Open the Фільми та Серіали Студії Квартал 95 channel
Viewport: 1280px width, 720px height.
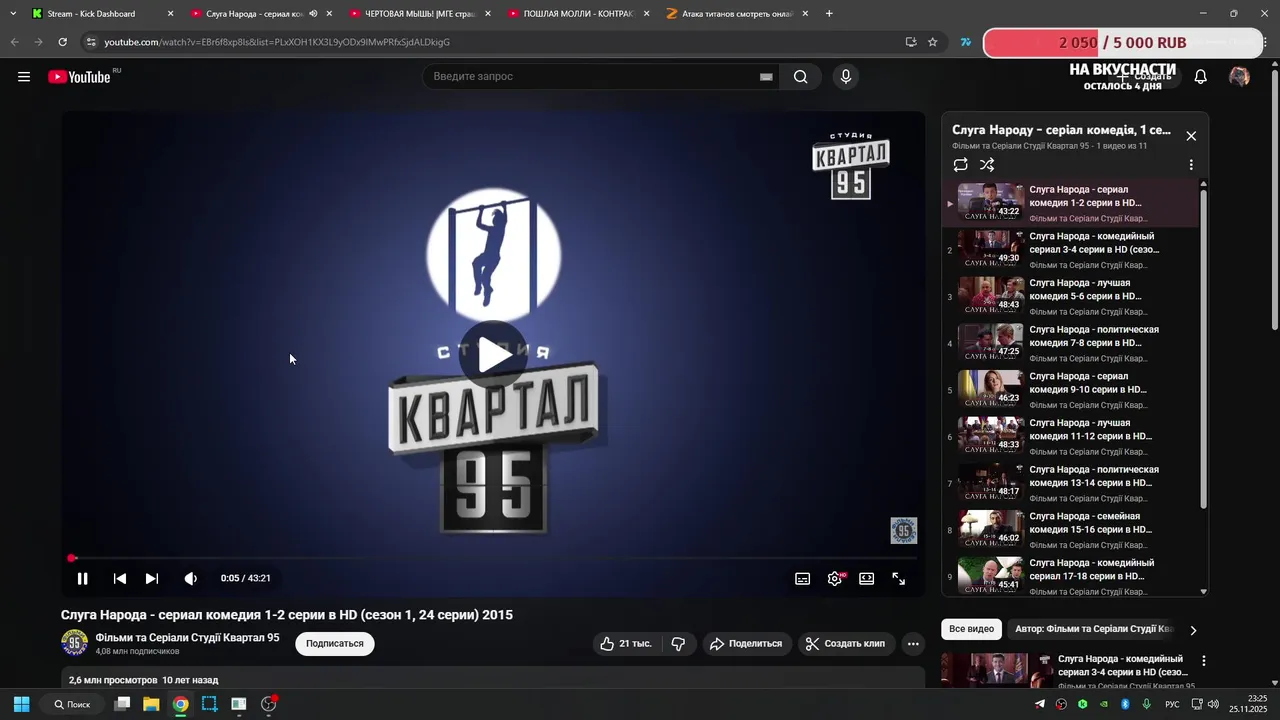tap(187, 638)
